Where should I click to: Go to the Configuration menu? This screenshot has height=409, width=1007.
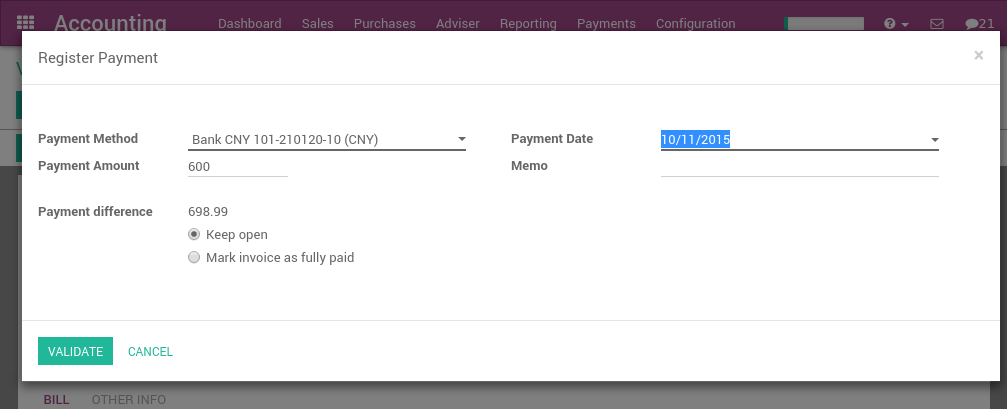[695, 23]
